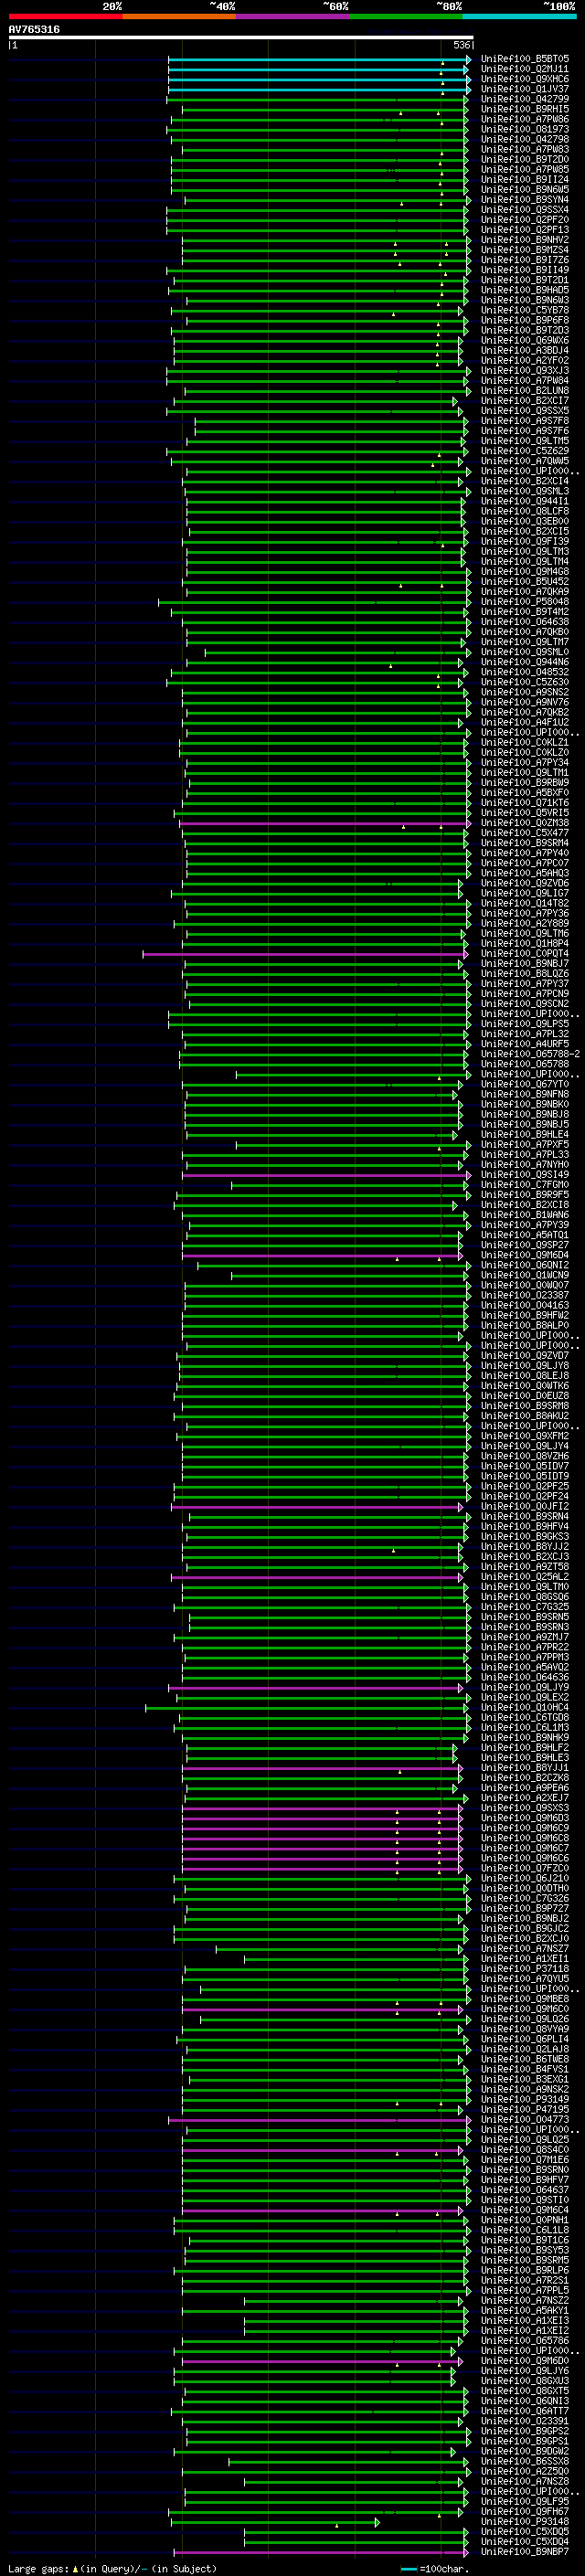Click the cyan alignment bar of B5BT05

pyautogui.click(x=319, y=59)
